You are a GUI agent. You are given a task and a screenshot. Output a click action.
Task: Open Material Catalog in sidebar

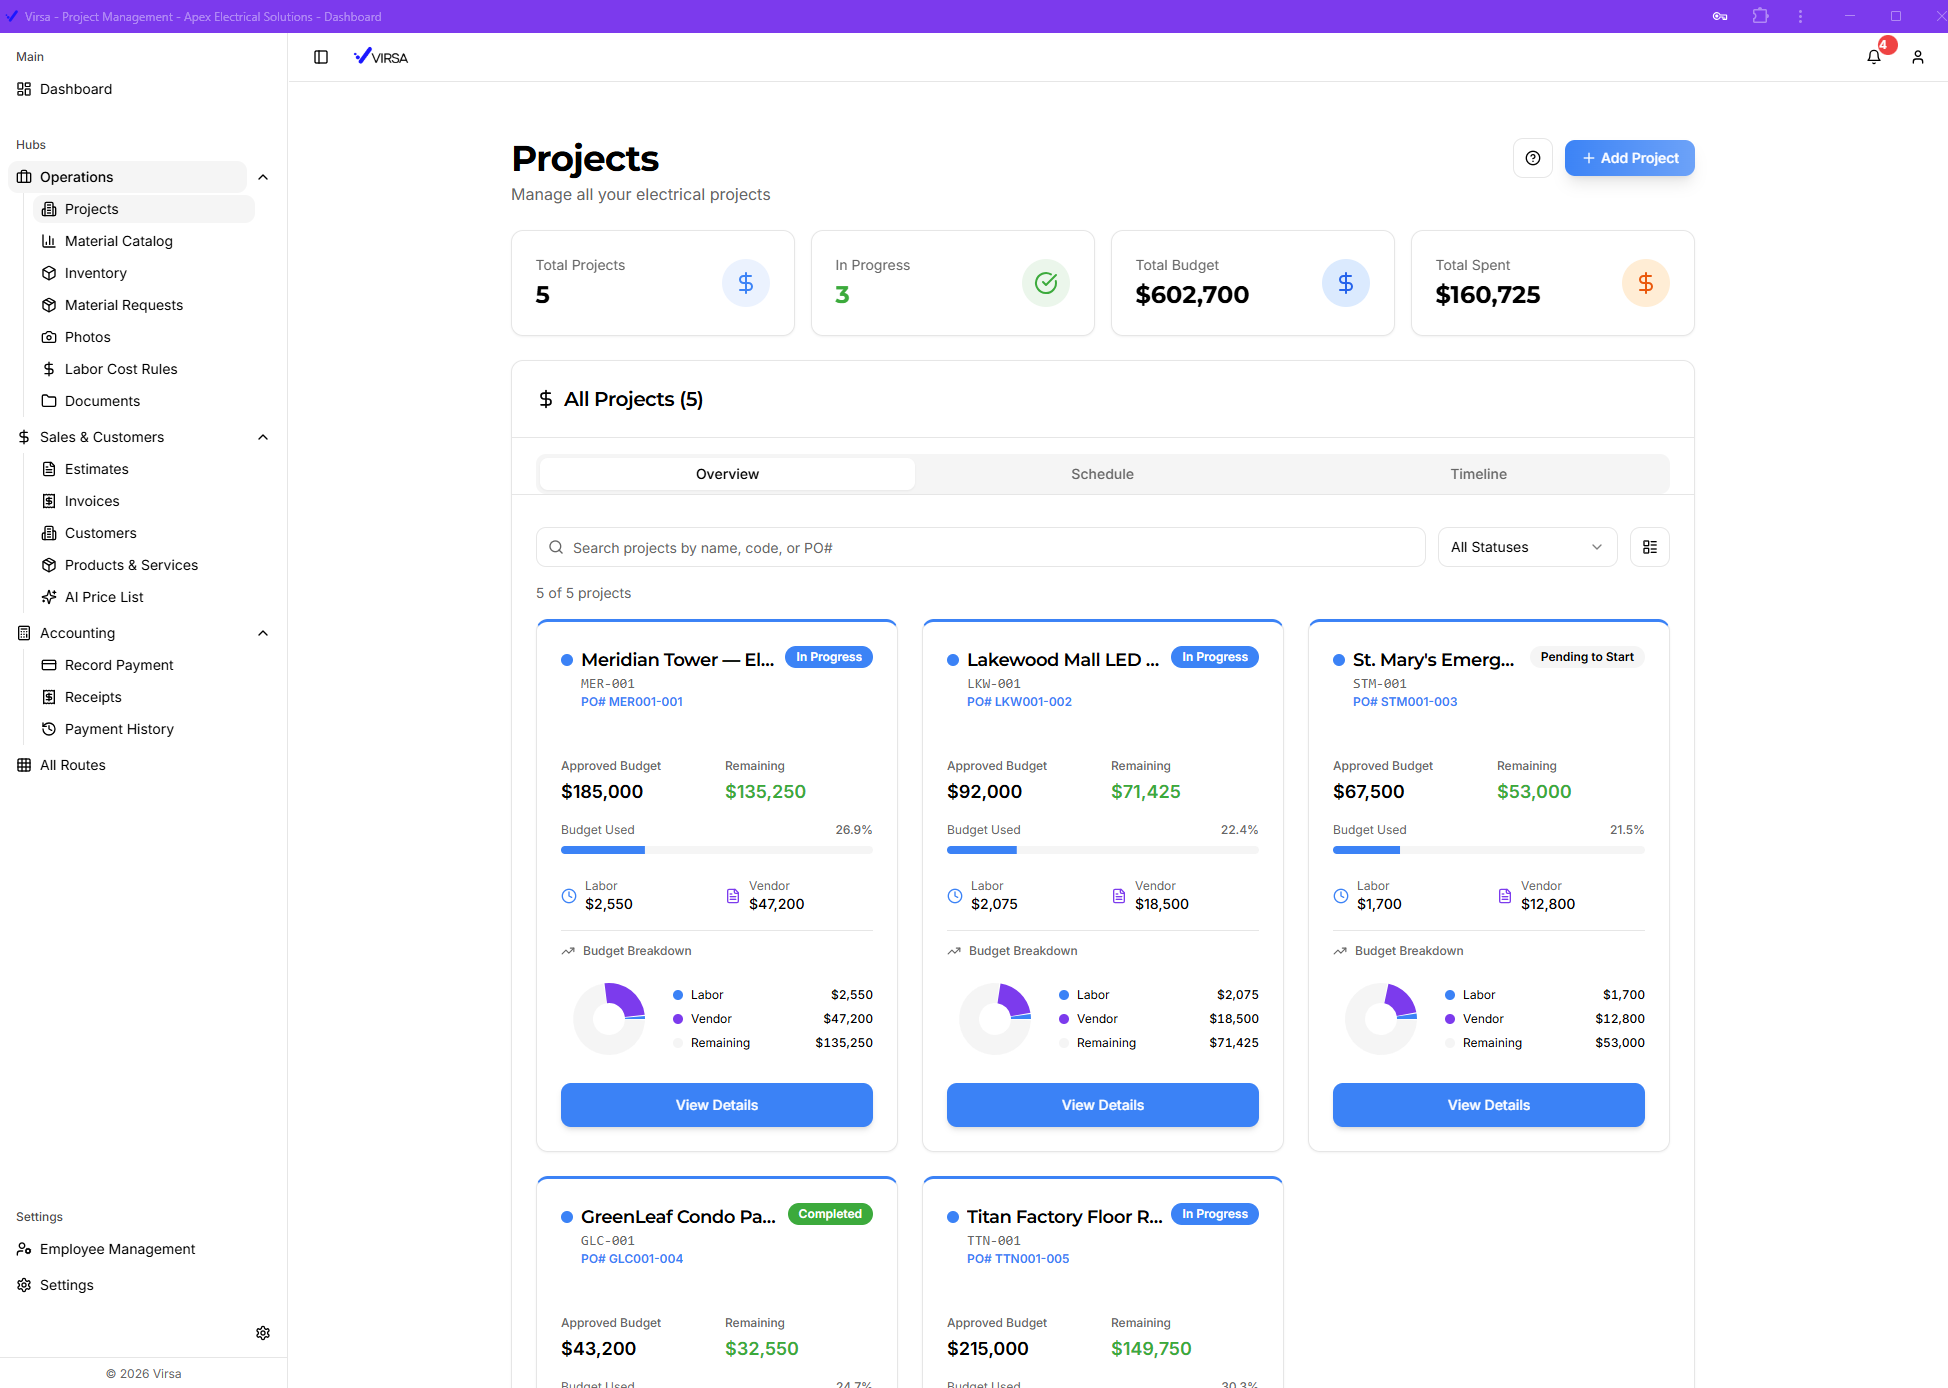point(119,241)
